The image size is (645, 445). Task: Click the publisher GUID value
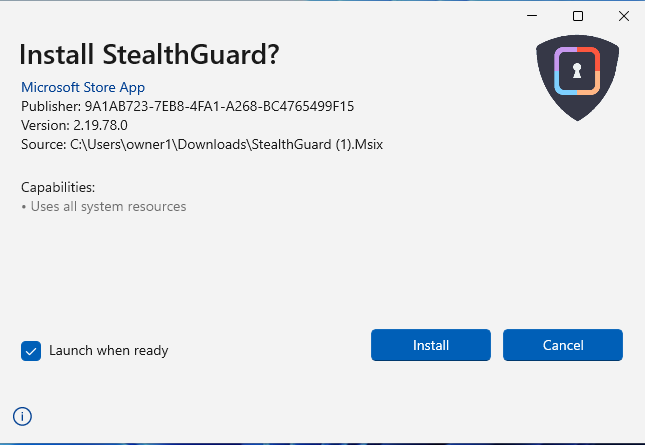[220, 106]
